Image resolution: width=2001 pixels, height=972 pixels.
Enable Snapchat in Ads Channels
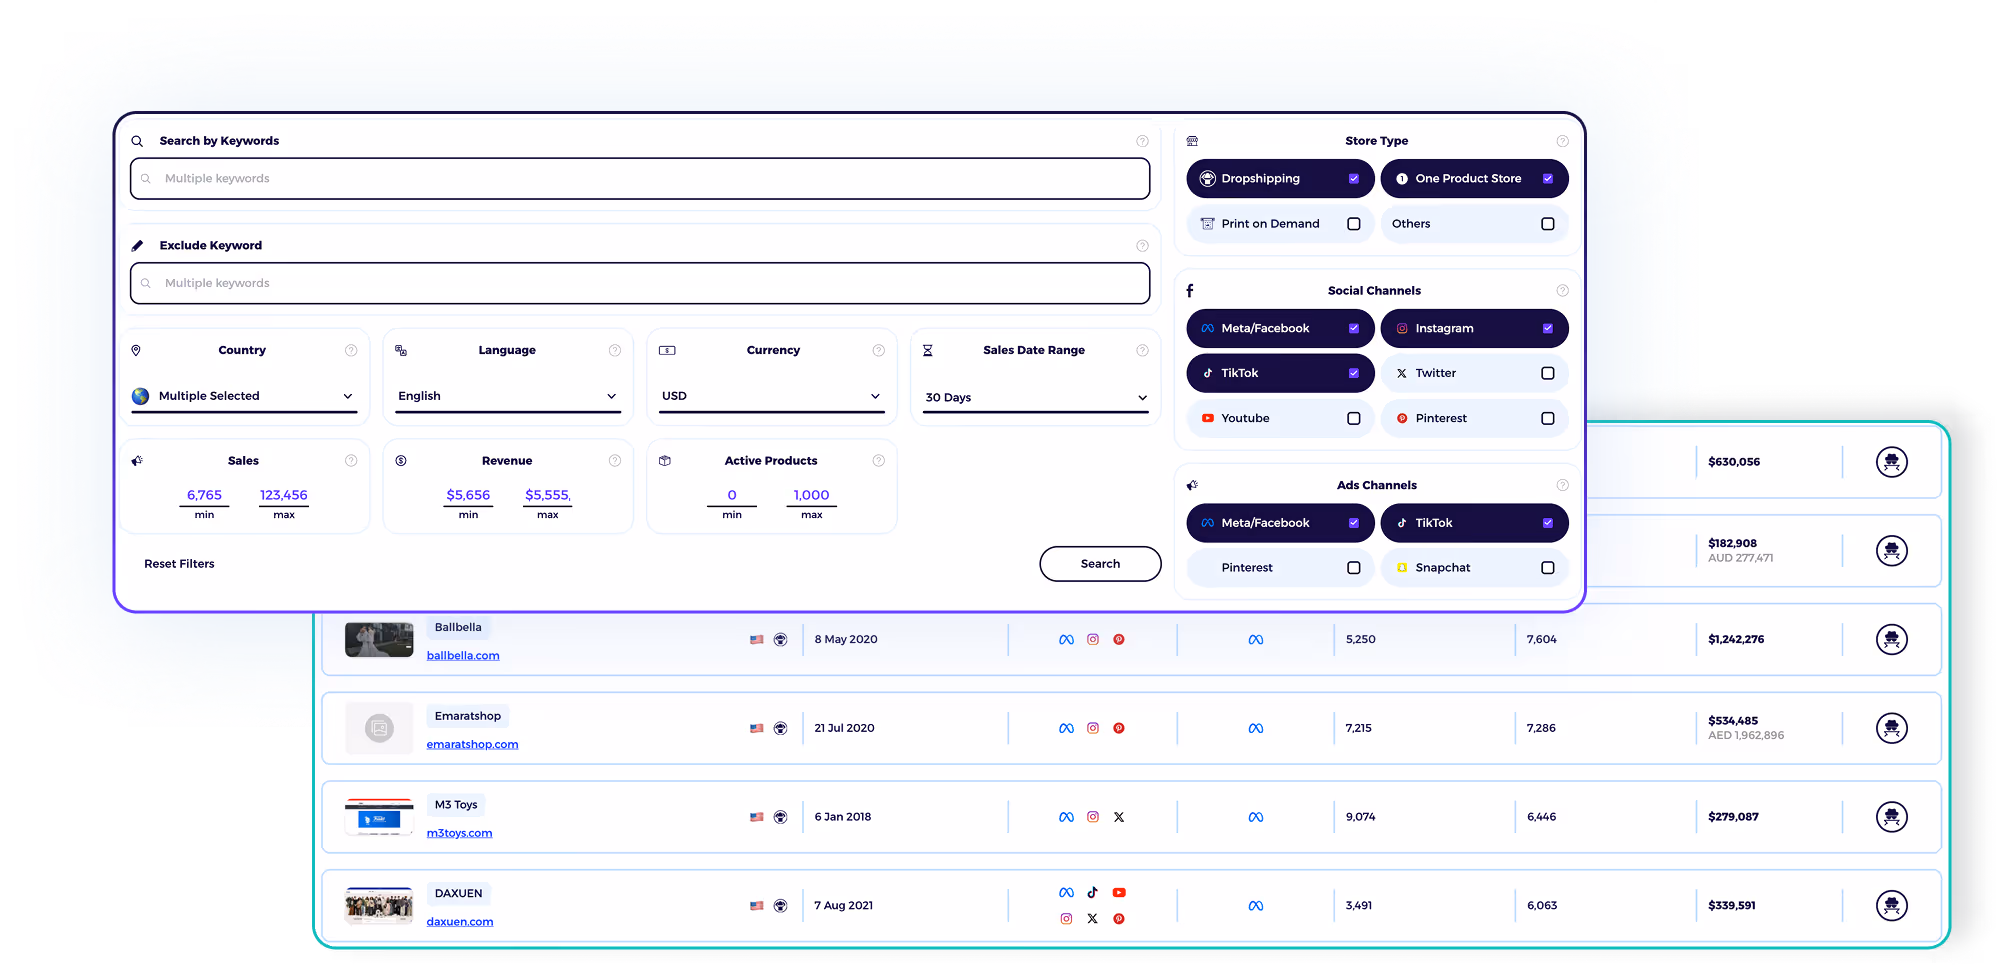click(1548, 568)
